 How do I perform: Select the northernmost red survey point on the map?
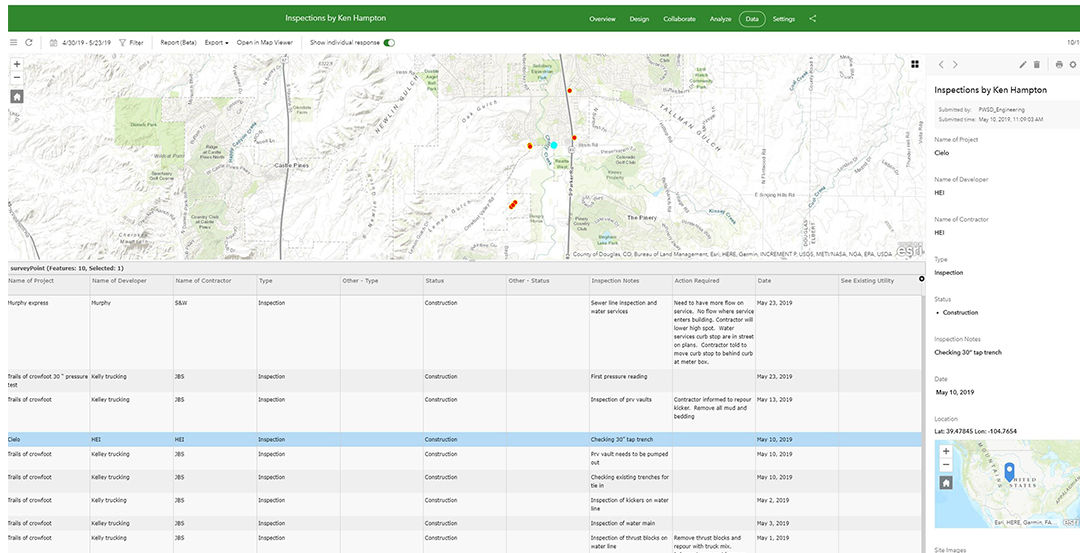pyautogui.click(x=570, y=90)
